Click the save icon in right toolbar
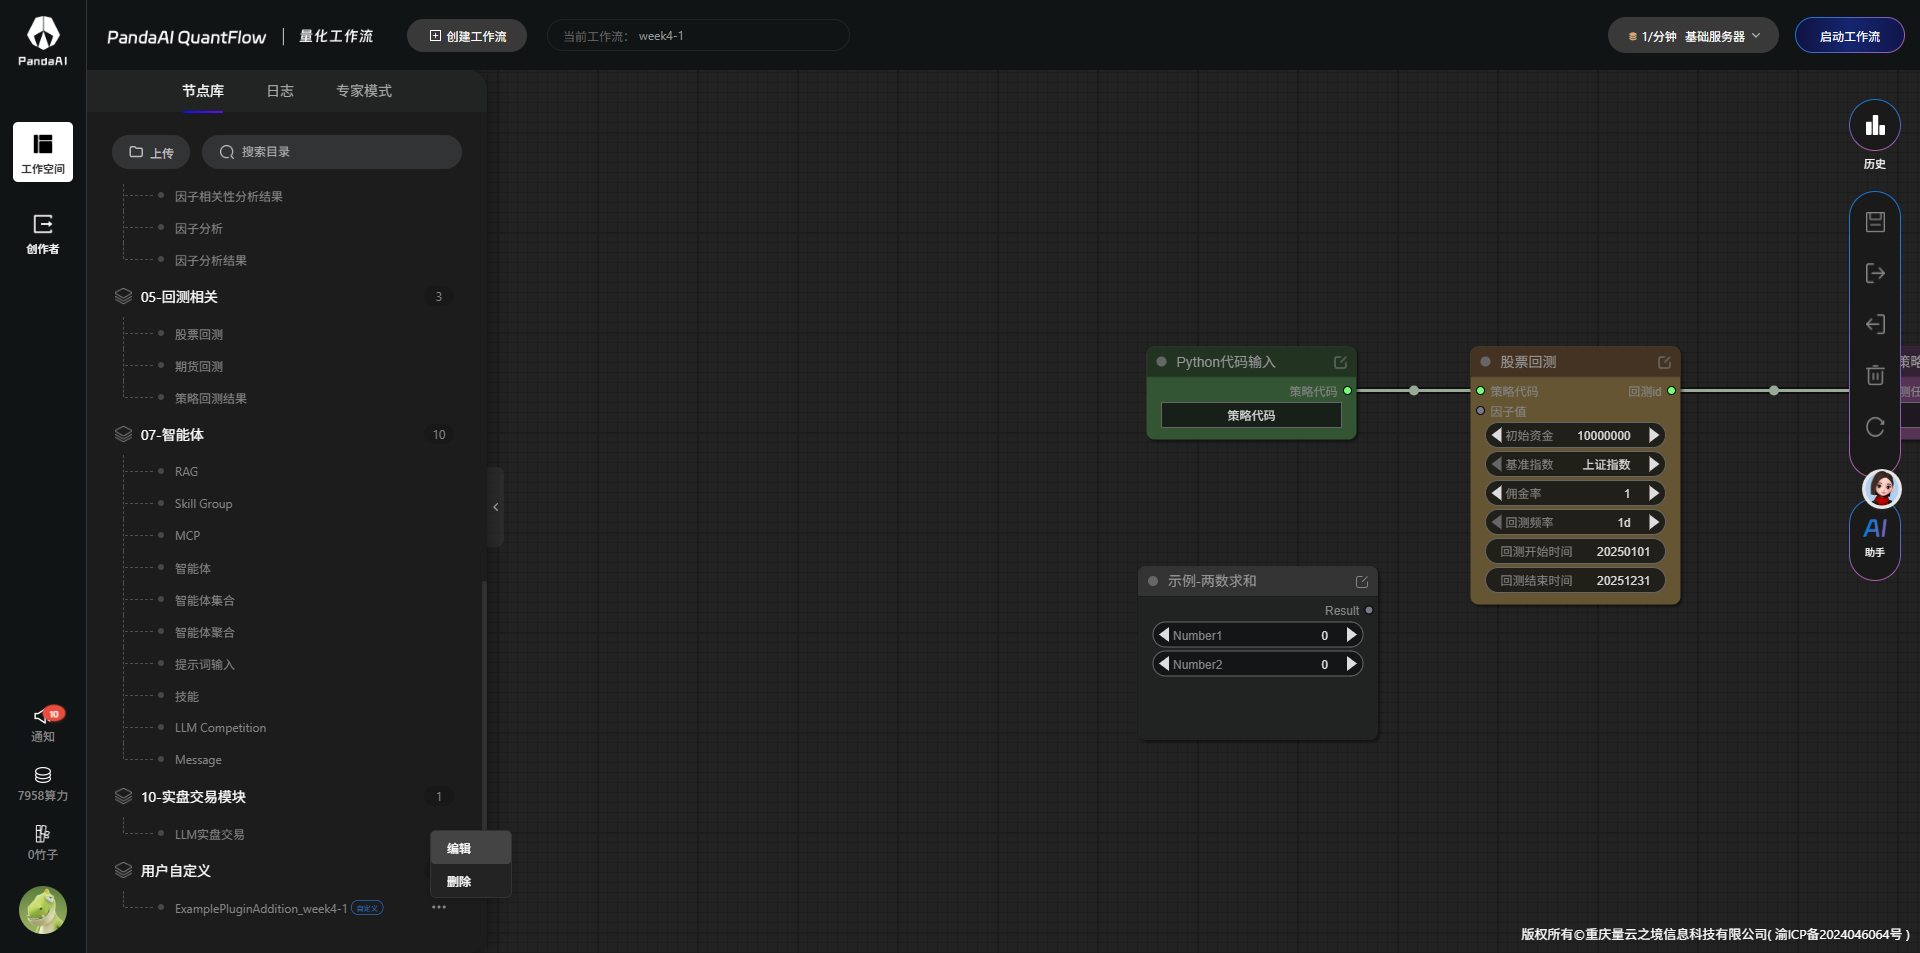This screenshot has width=1920, height=953. 1875,222
